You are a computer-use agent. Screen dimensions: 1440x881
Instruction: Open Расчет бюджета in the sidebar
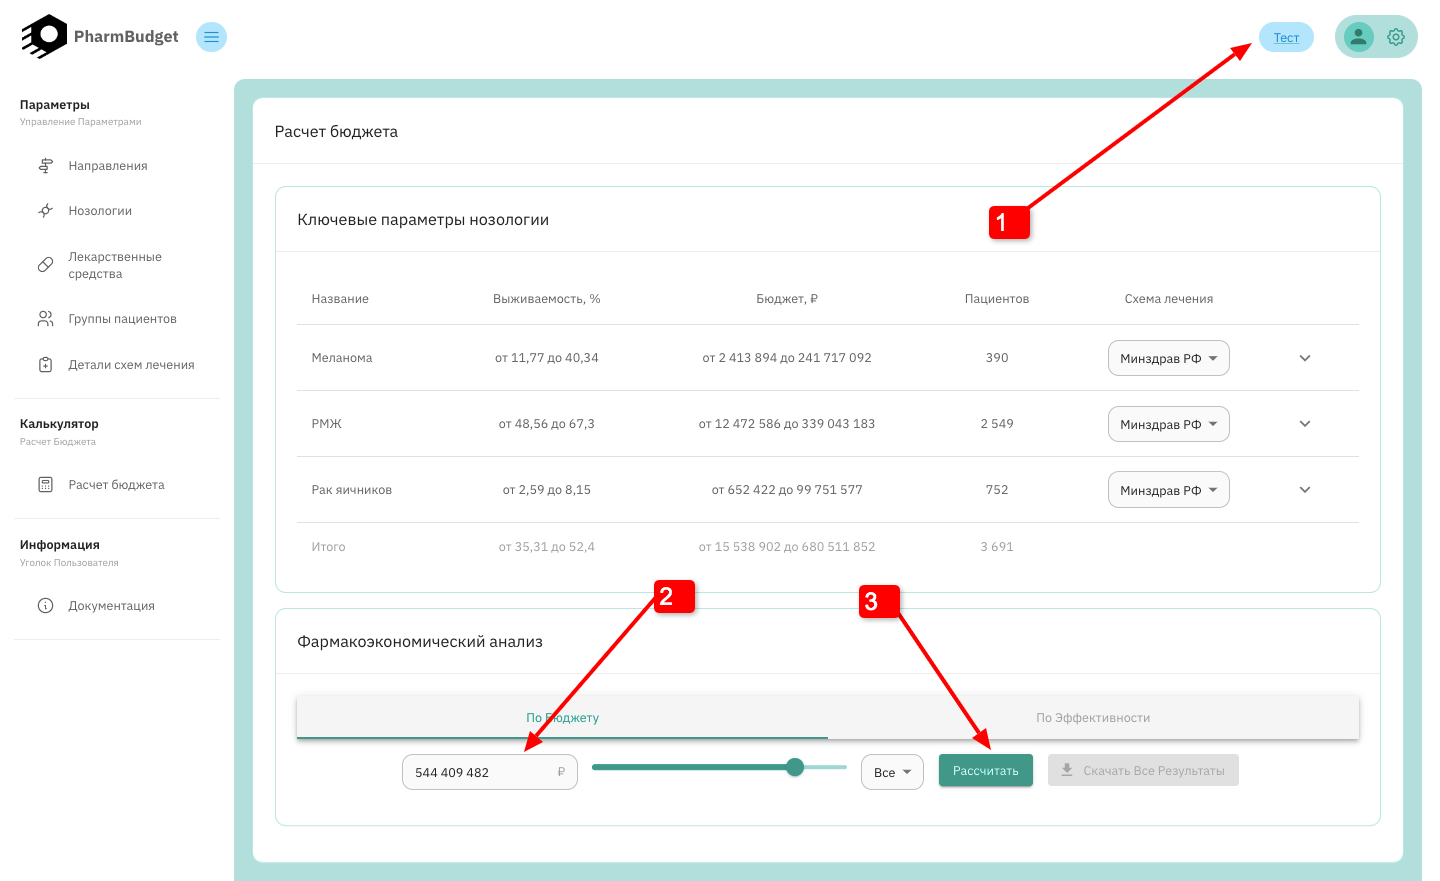coord(118,485)
